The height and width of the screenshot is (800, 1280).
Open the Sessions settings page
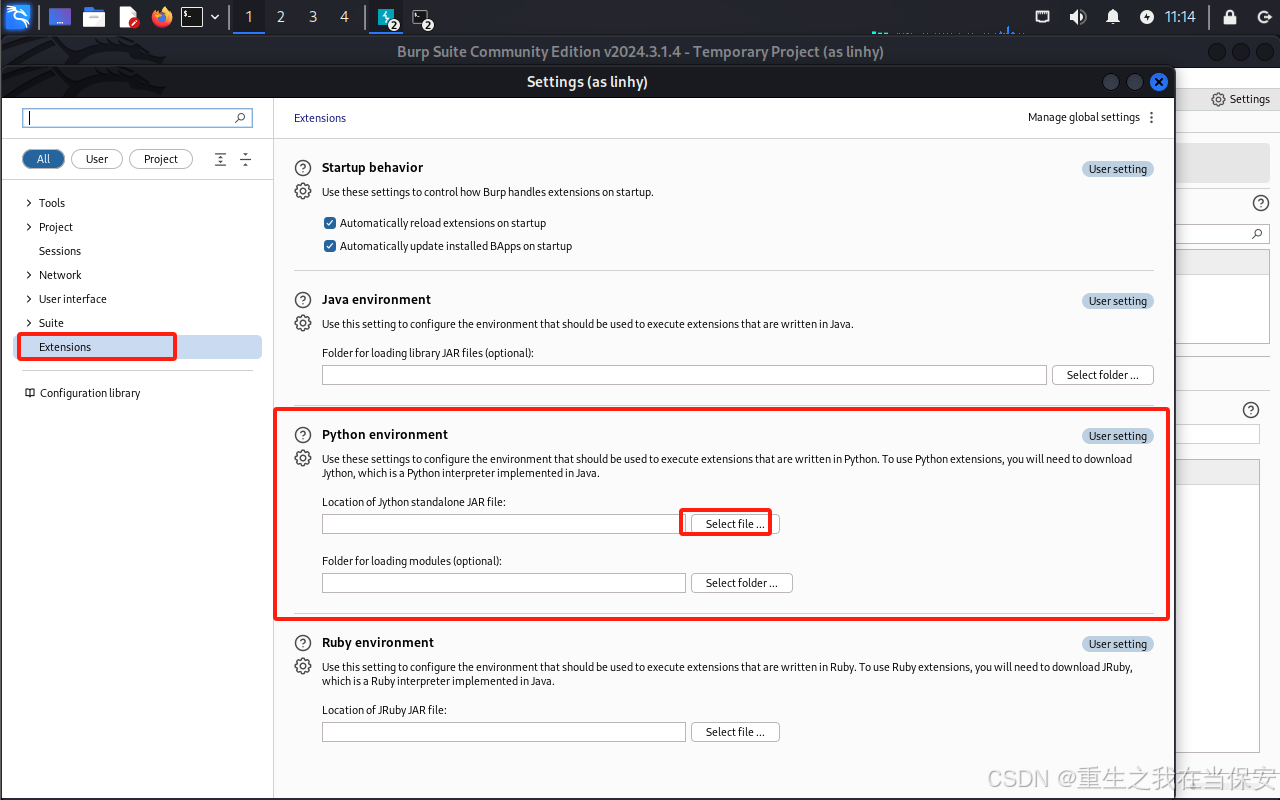60,251
